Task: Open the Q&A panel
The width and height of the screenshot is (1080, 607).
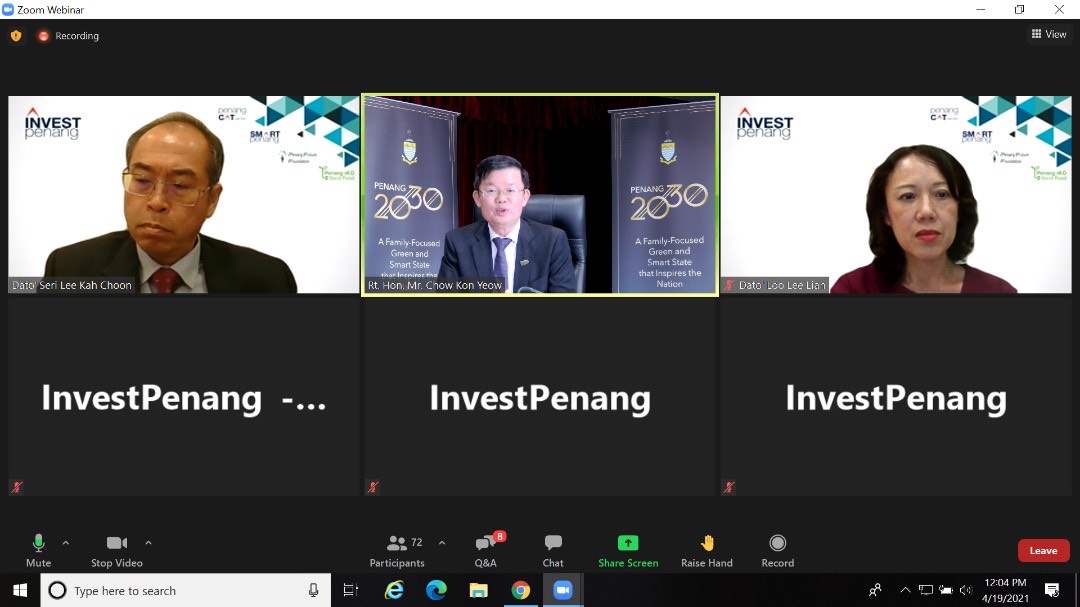Action: pyautogui.click(x=486, y=551)
